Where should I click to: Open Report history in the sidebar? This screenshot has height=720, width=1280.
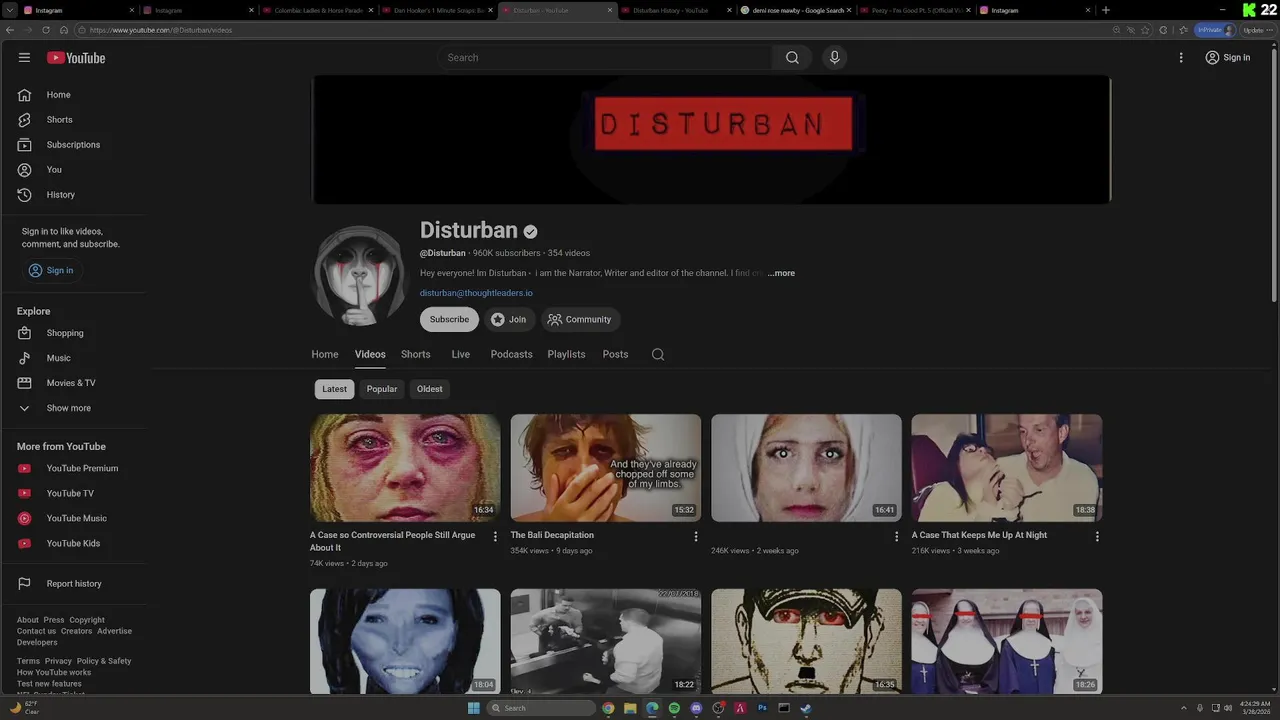(x=75, y=584)
